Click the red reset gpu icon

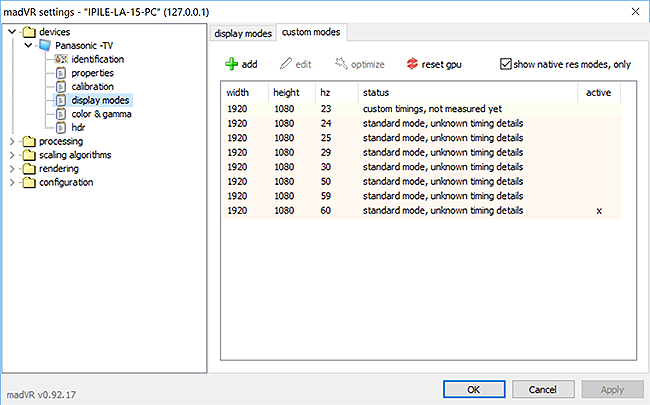pyautogui.click(x=412, y=63)
